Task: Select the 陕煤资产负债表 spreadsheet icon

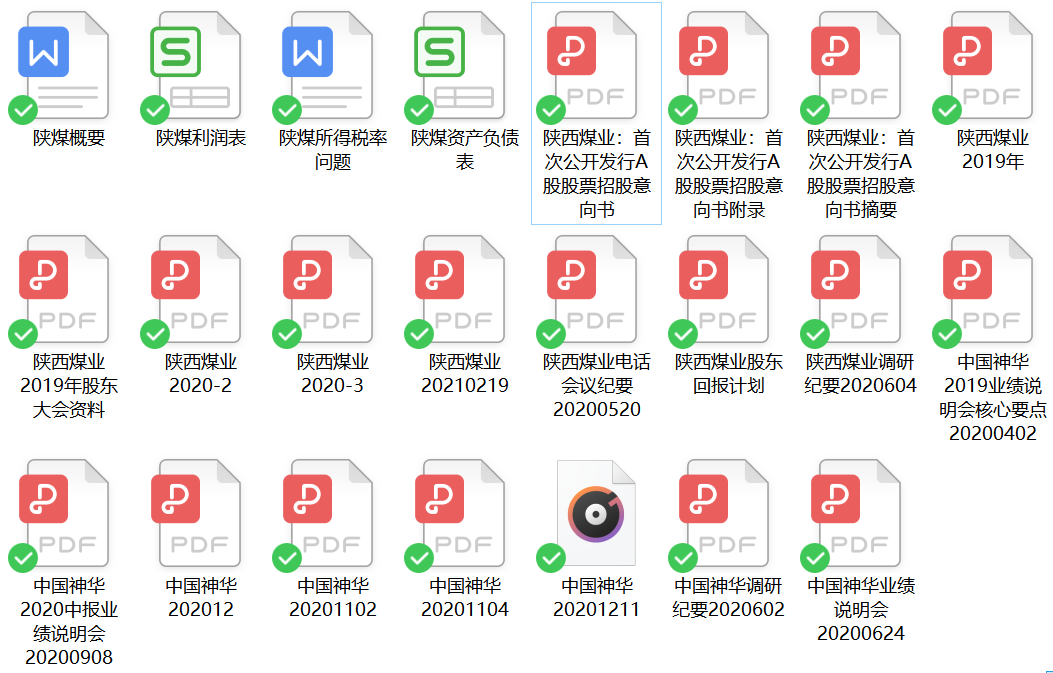Action: (x=459, y=66)
